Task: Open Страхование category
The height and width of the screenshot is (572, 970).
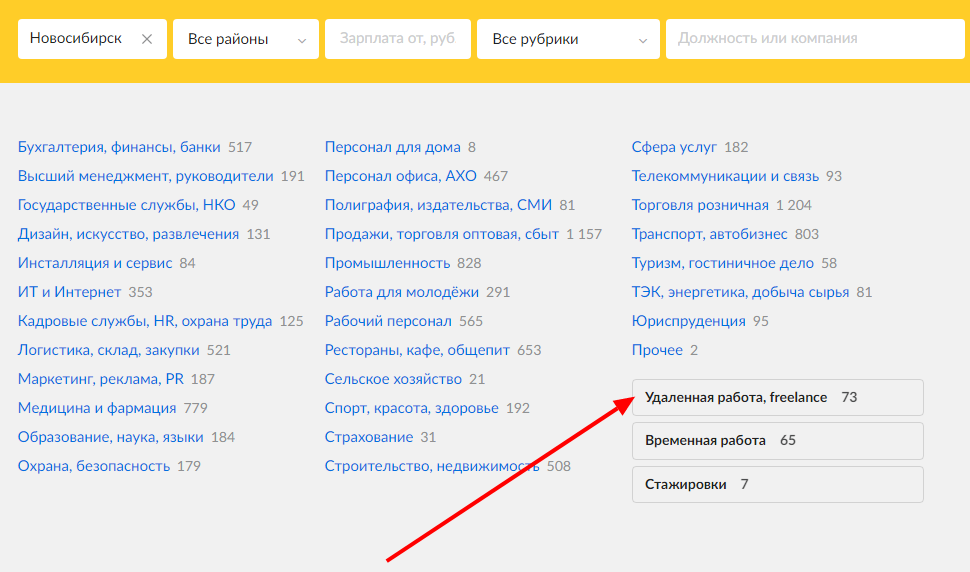Action: (369, 437)
